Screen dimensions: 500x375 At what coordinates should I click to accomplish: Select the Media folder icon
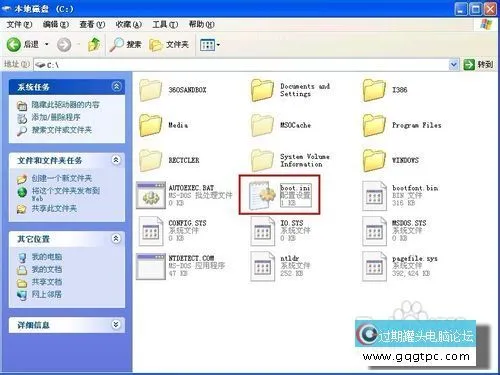(x=150, y=125)
